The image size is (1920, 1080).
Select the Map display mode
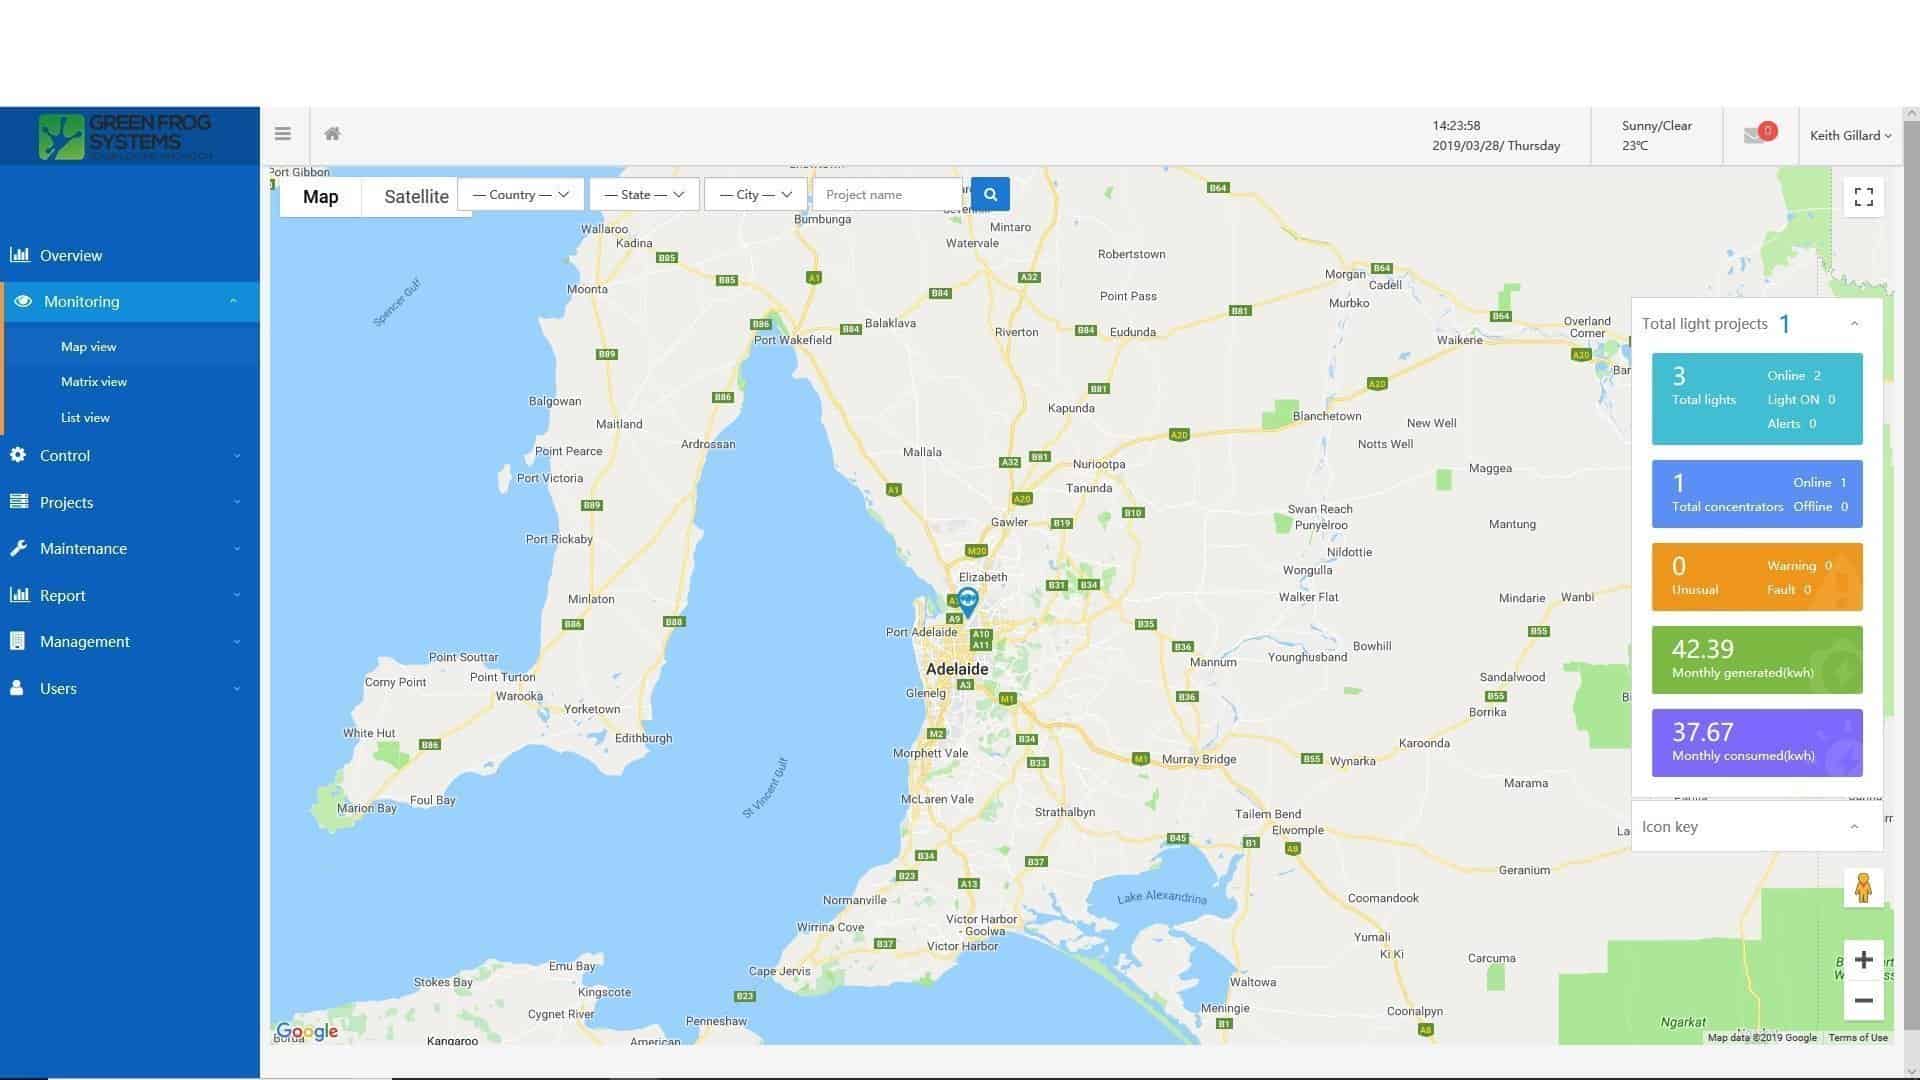(x=320, y=197)
